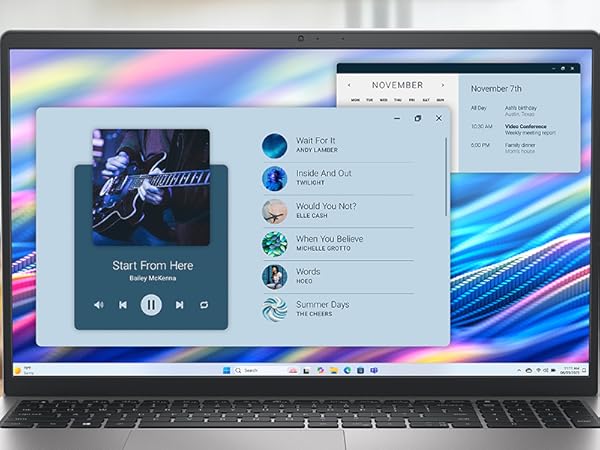Click the 10:30 AM time label

point(481,126)
